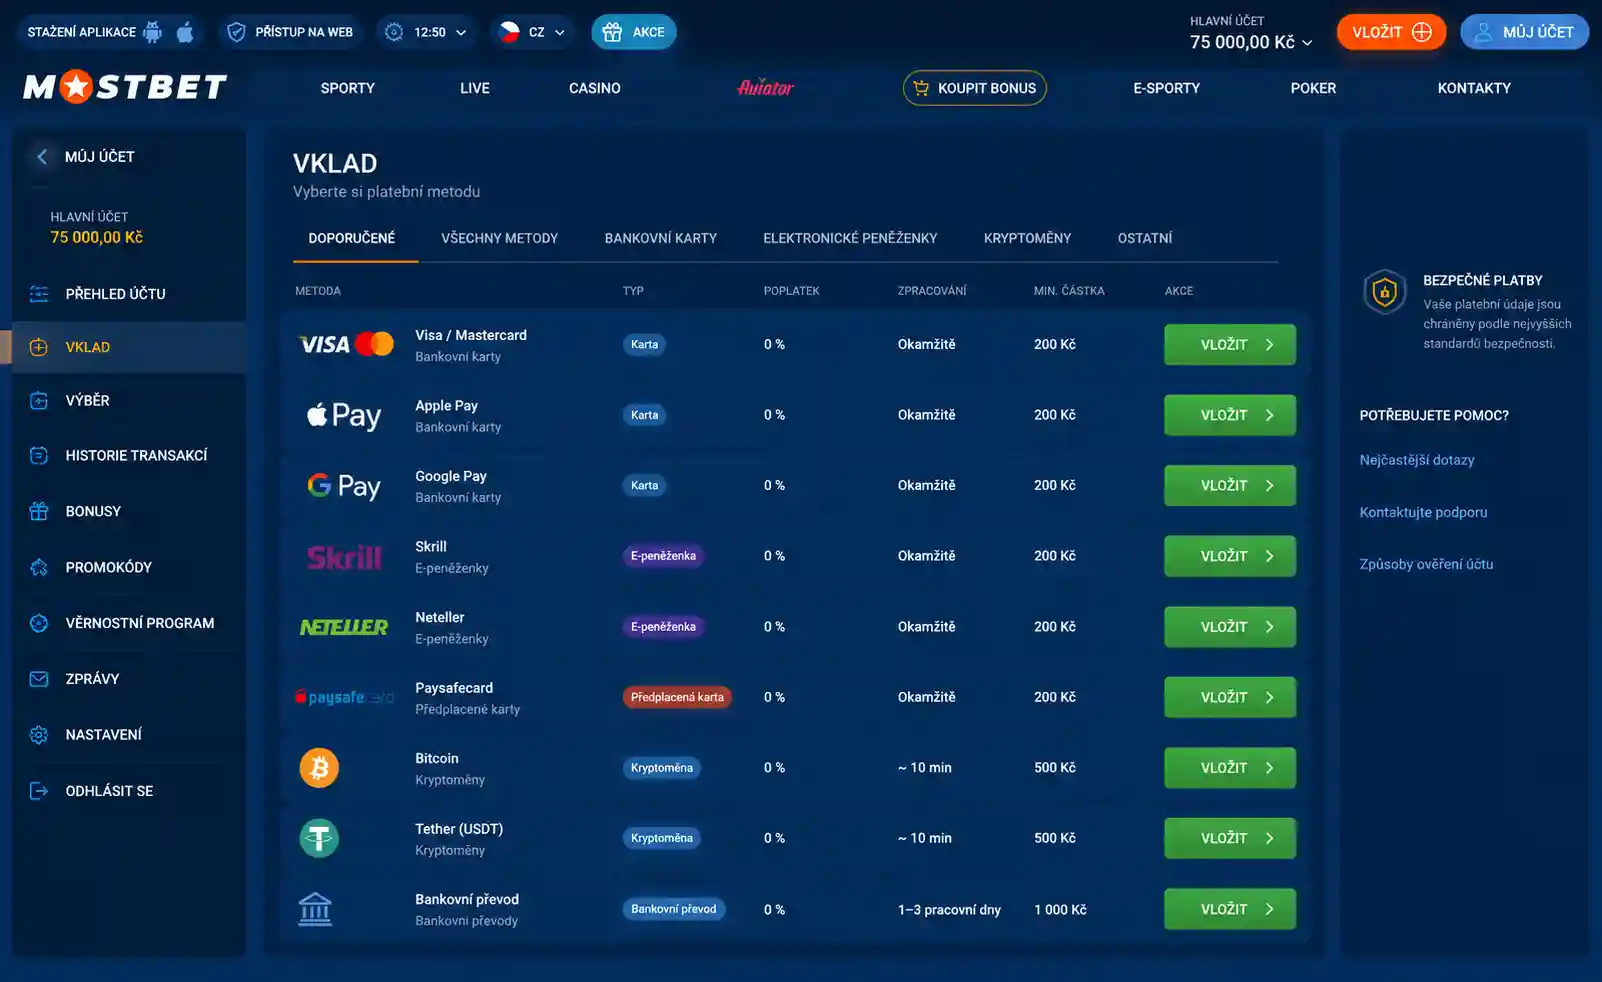The height and width of the screenshot is (982, 1602).
Task: Click the Předplacená karta type badge
Action: click(677, 697)
